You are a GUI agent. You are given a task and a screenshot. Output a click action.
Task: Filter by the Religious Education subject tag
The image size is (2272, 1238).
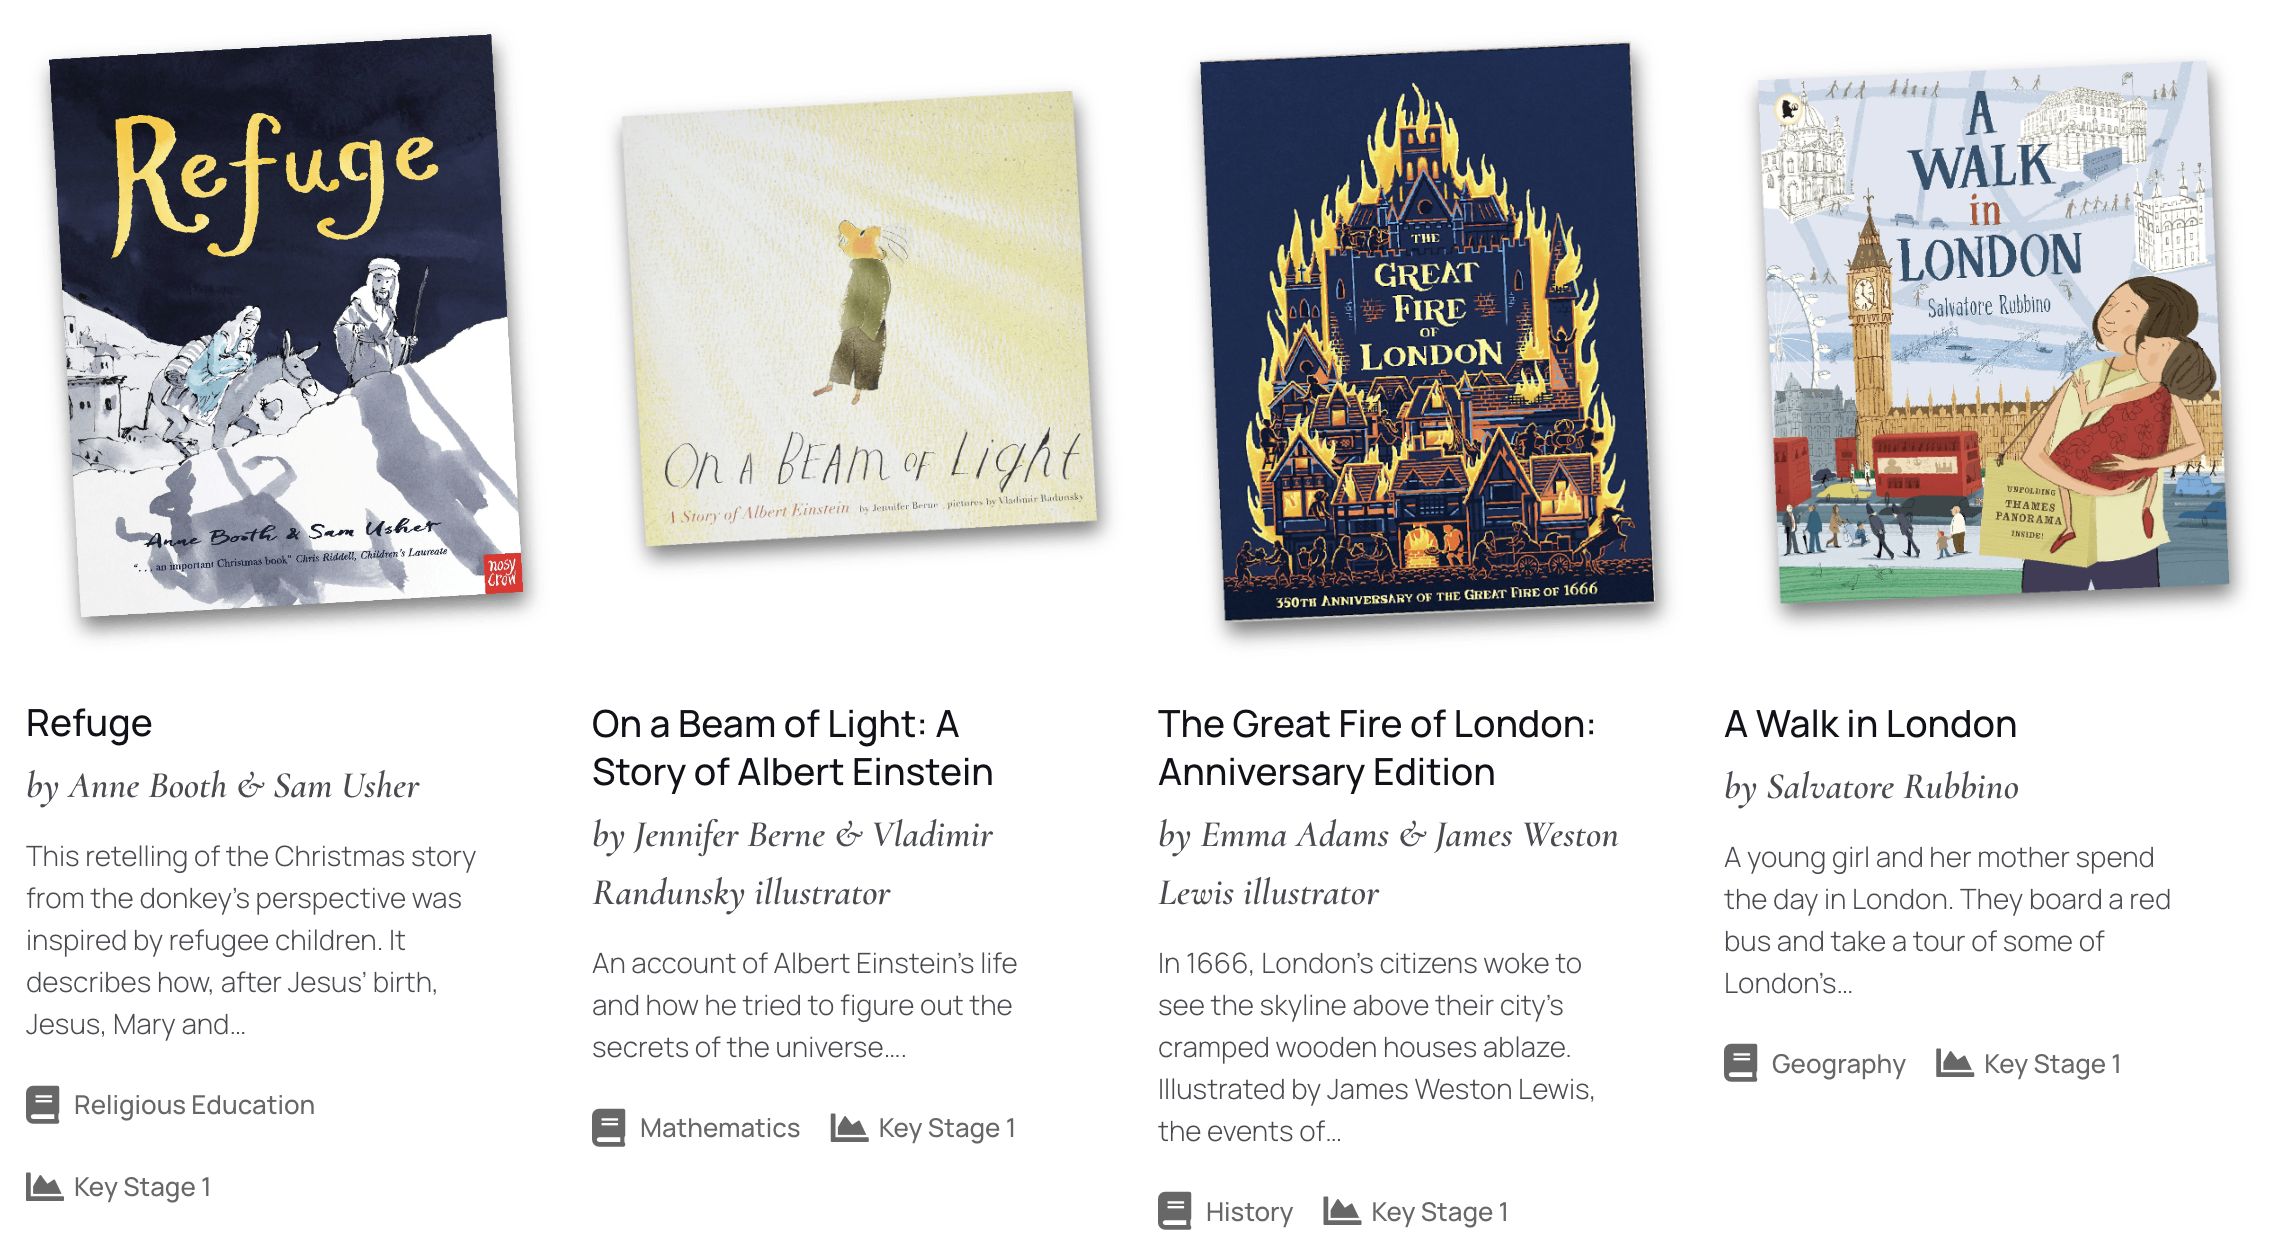point(194,1105)
